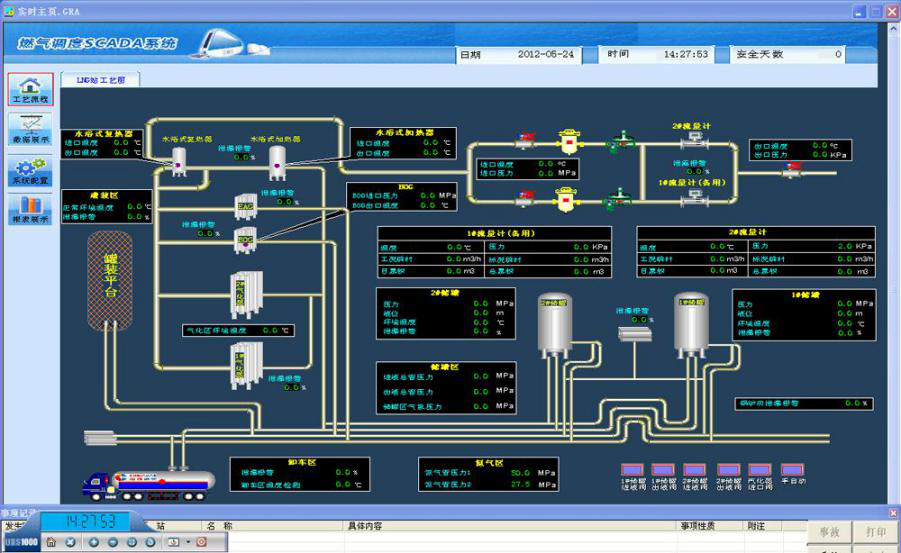This screenshot has width=901, height=553.
Task: Open the 数据展示 data display page
Action: [30, 129]
